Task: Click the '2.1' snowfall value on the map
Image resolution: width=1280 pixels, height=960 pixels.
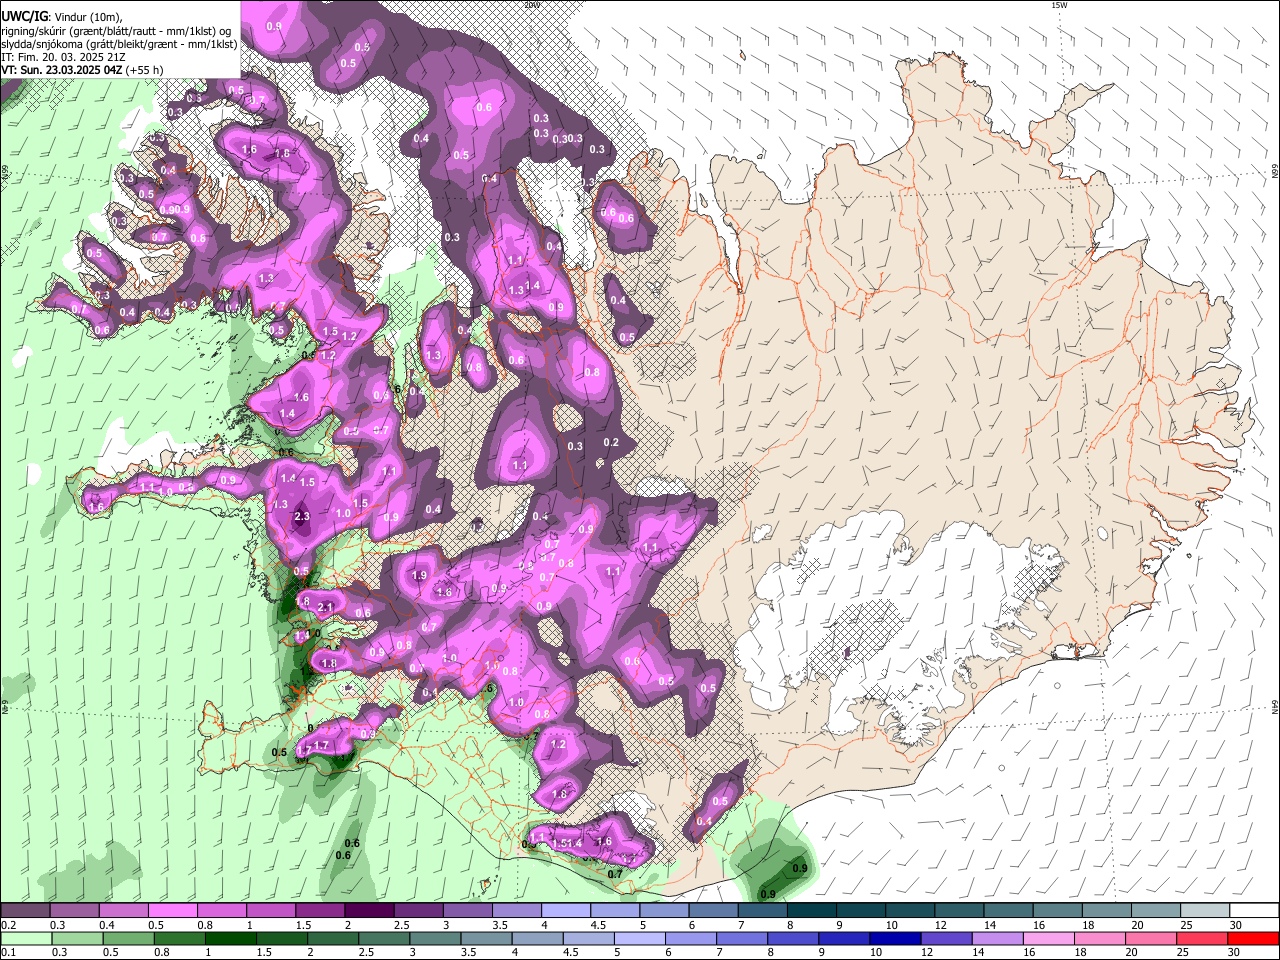Action: tap(325, 607)
